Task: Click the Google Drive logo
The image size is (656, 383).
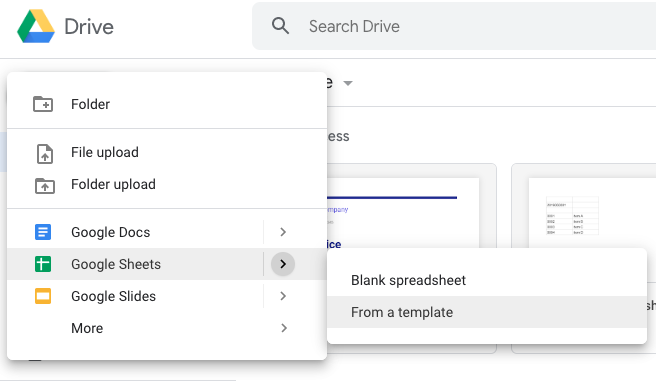Action: tap(36, 26)
